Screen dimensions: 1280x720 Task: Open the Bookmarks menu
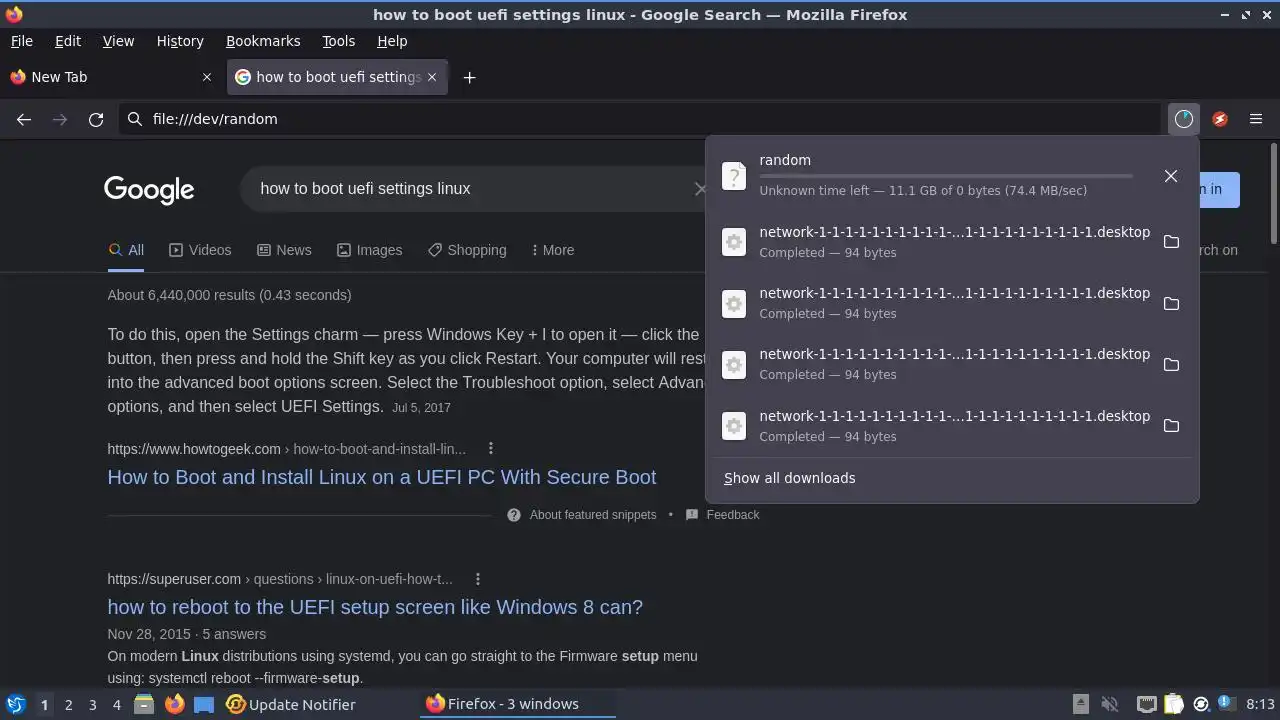point(263,41)
